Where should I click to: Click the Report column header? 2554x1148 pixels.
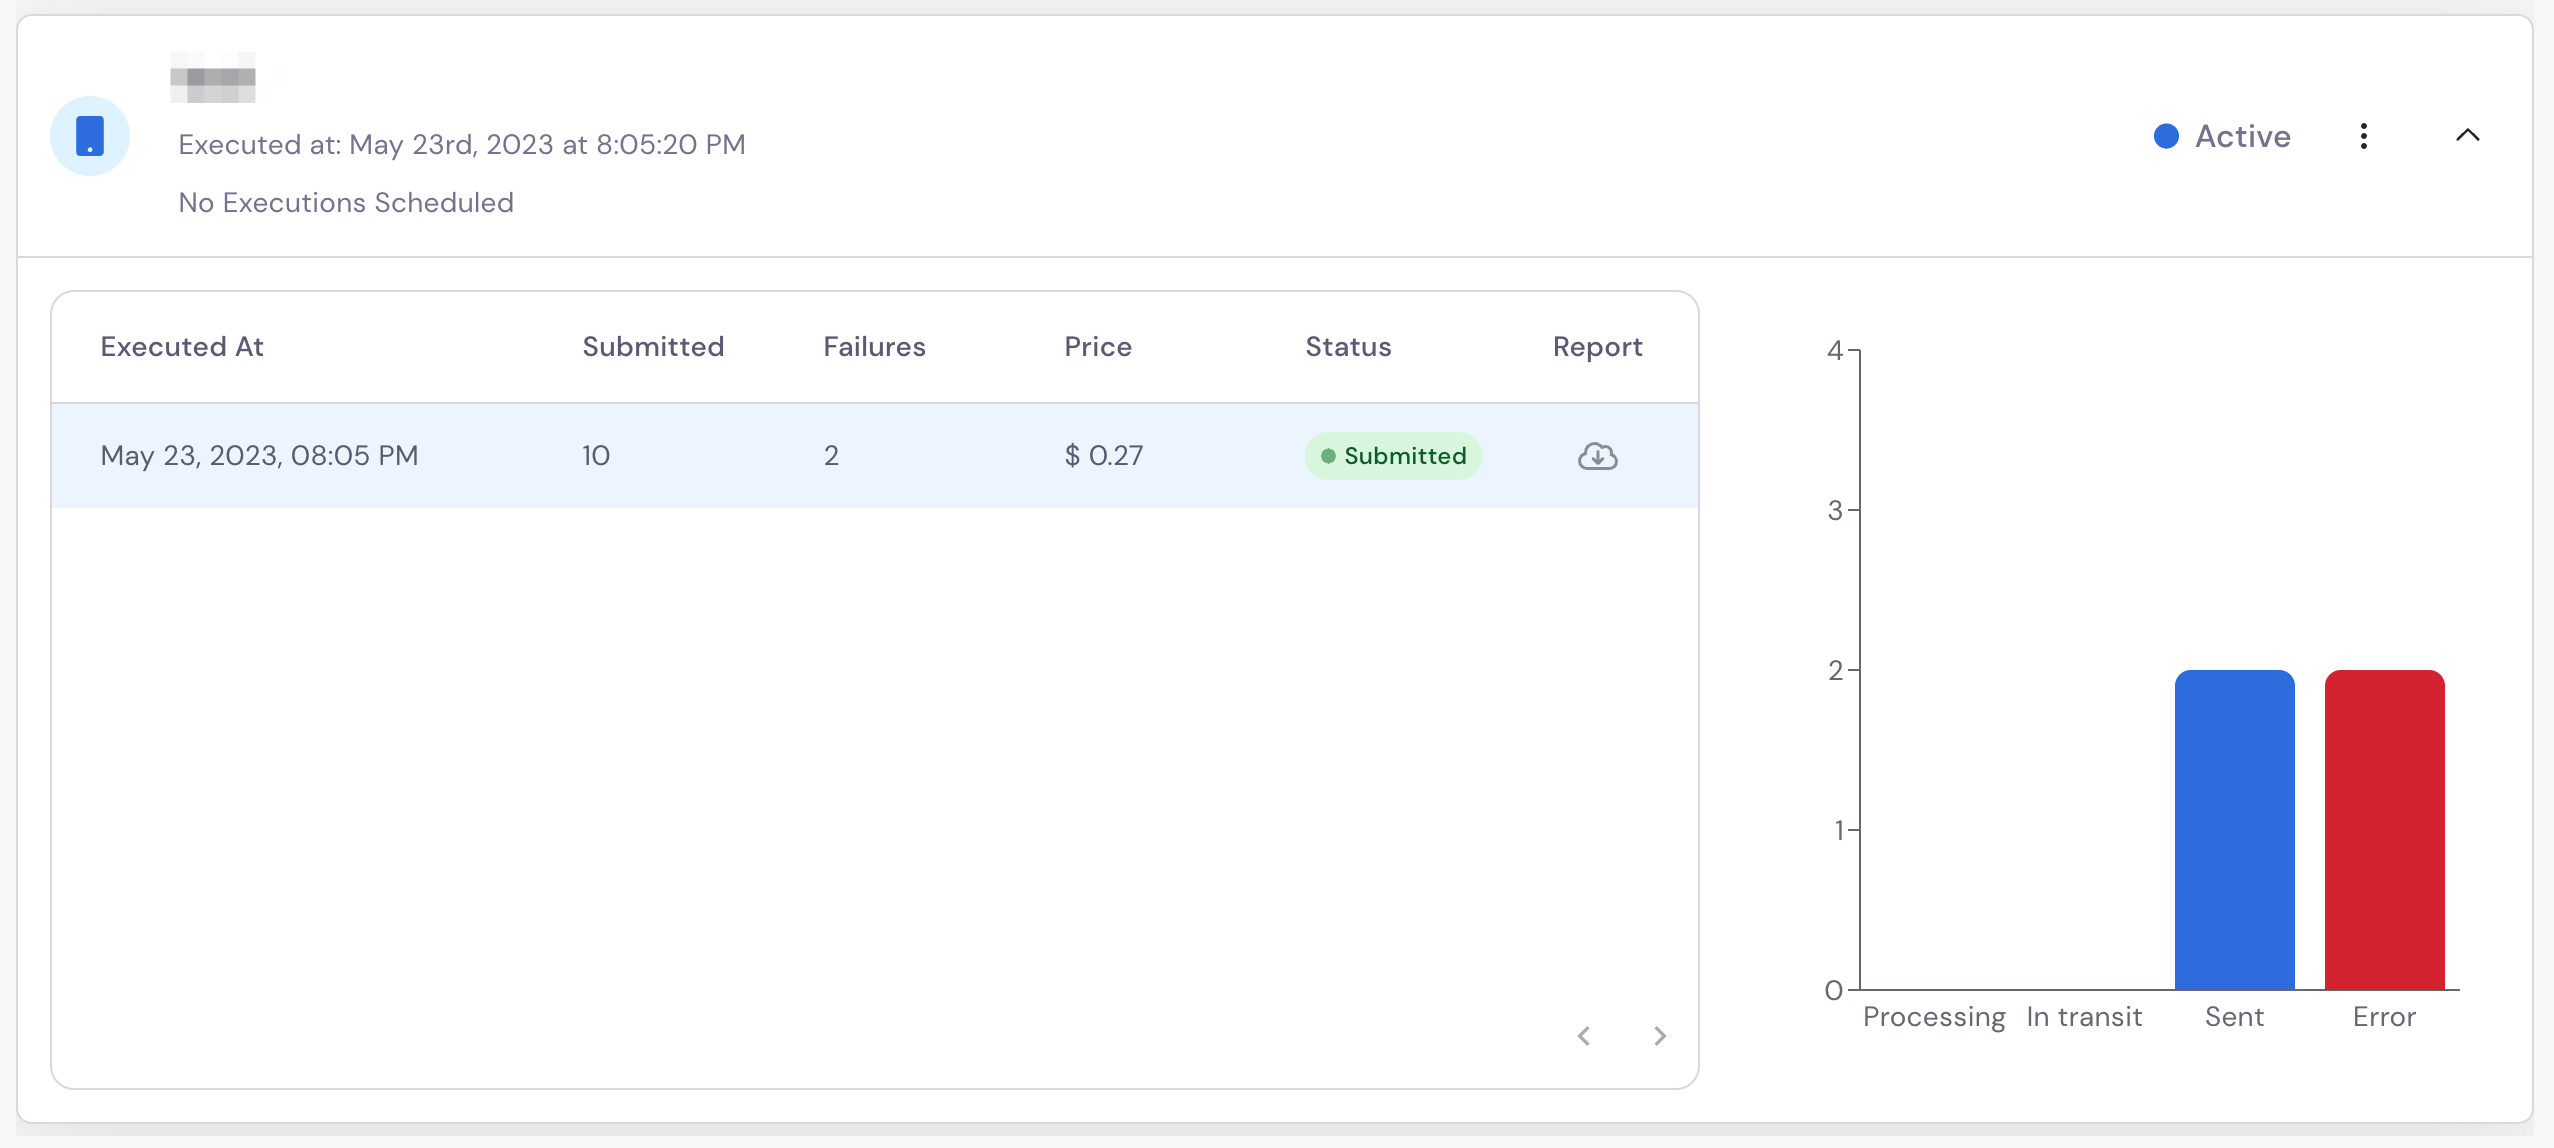1597,347
